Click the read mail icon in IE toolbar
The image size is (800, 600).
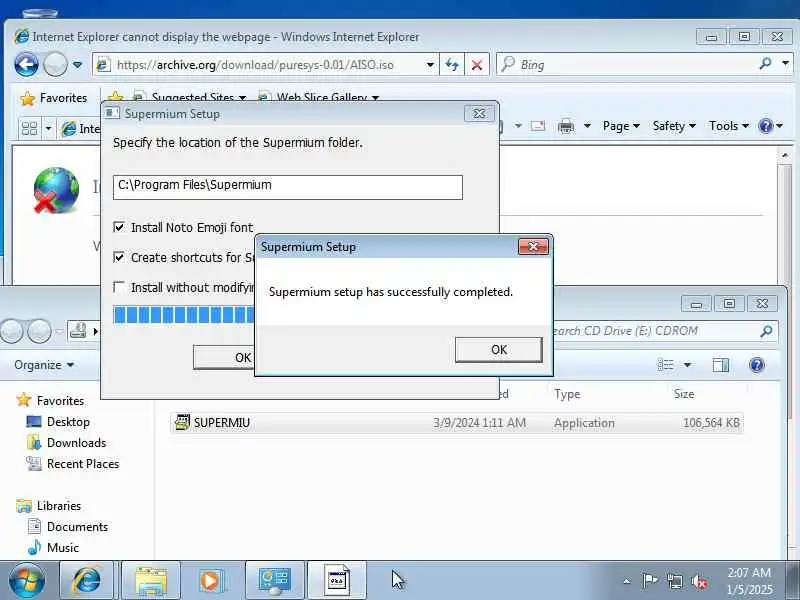[x=538, y=126]
